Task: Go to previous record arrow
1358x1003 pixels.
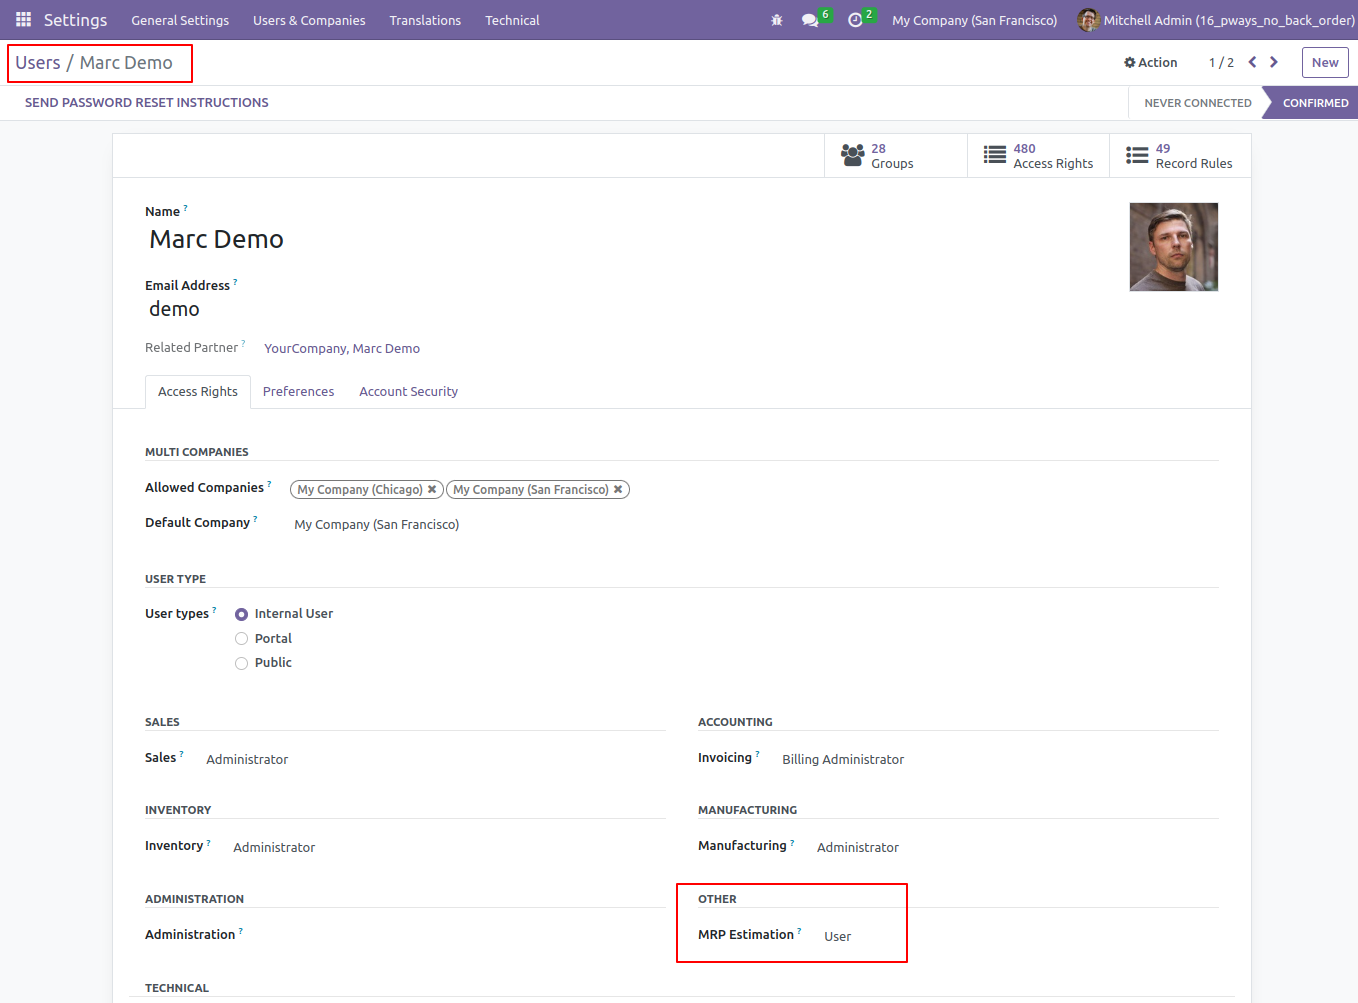Action: (1252, 62)
